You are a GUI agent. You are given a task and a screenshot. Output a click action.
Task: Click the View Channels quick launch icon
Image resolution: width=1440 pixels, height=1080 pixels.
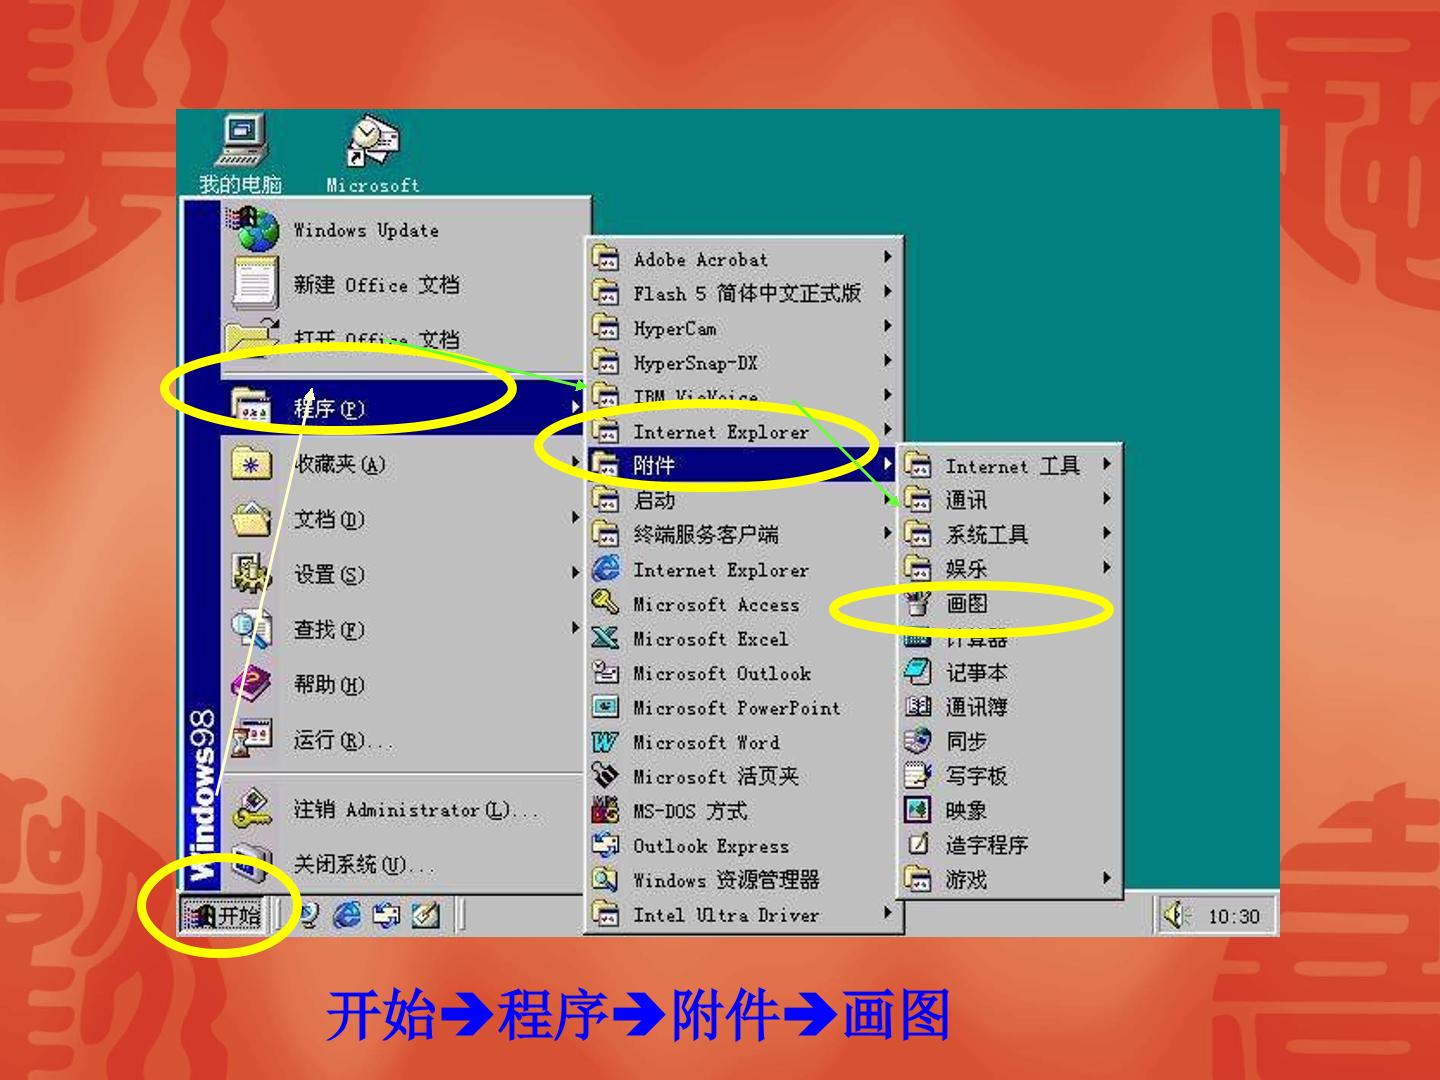click(x=310, y=915)
